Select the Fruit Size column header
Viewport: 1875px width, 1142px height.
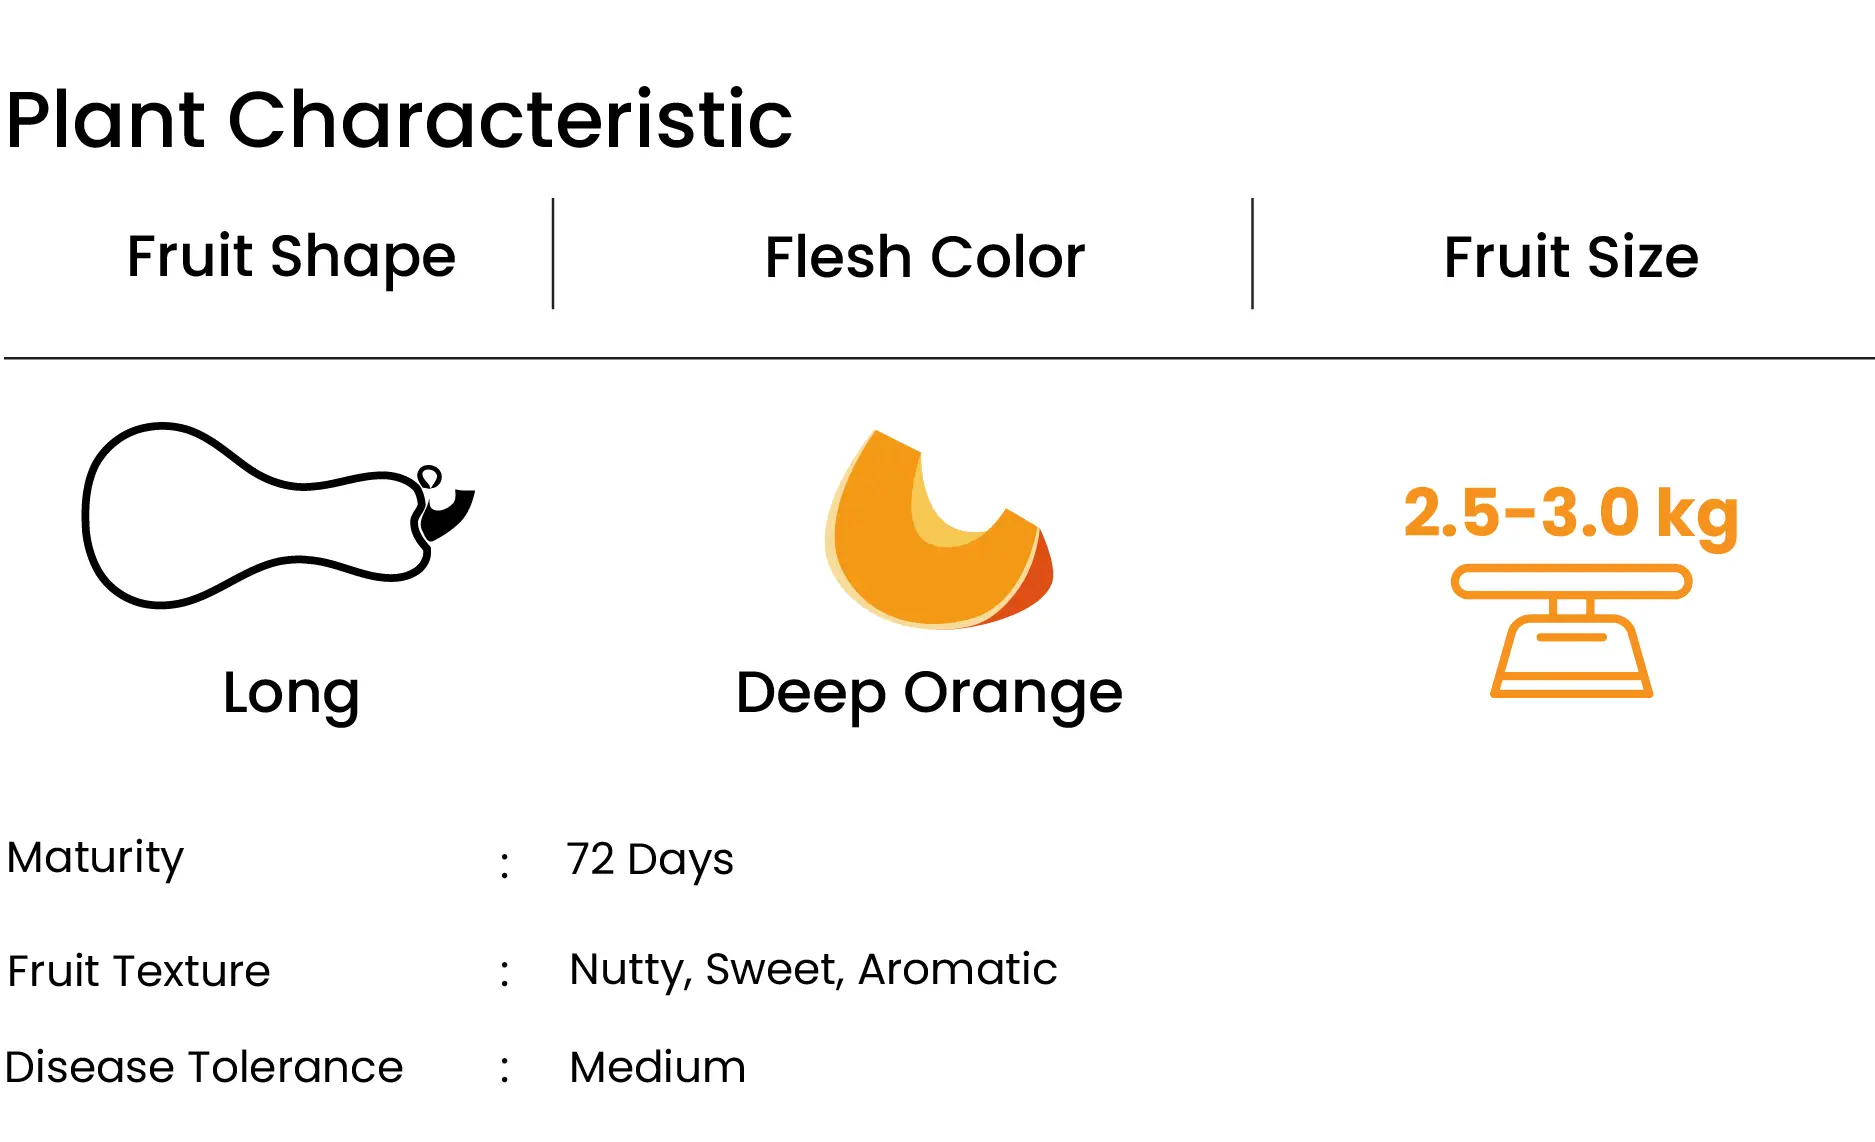tap(1571, 257)
